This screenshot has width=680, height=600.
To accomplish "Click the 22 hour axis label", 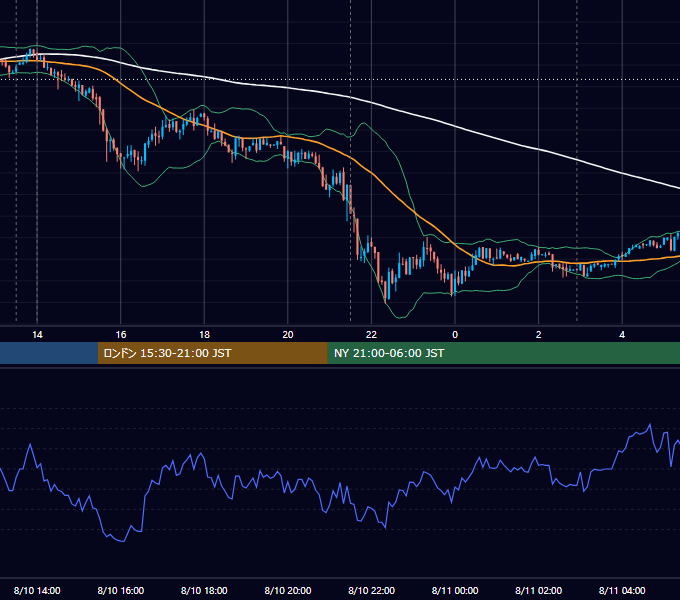I will 371,335.
